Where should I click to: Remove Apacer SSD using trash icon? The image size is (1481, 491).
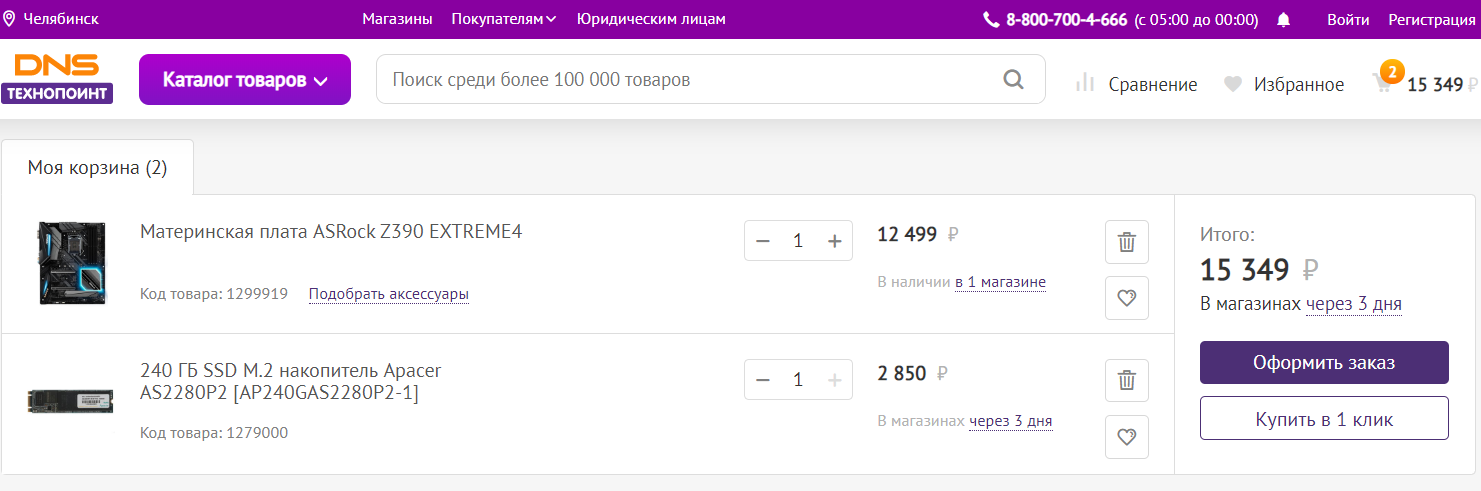[1127, 380]
